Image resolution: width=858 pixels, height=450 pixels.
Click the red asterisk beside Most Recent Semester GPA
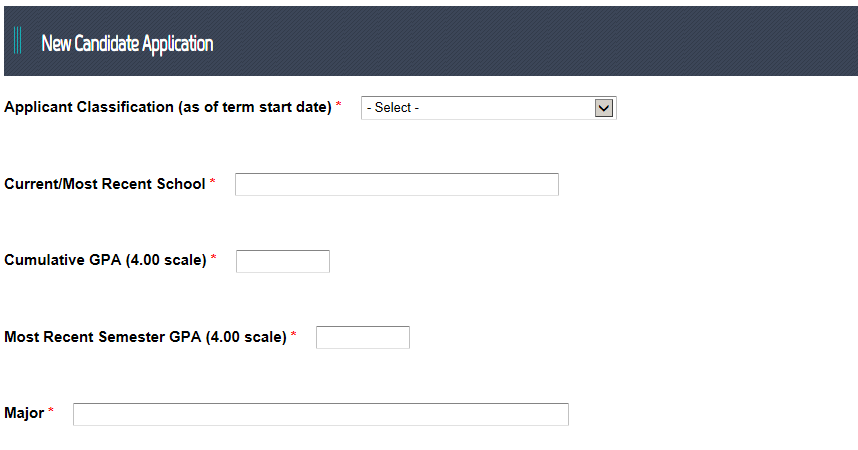click(x=294, y=336)
